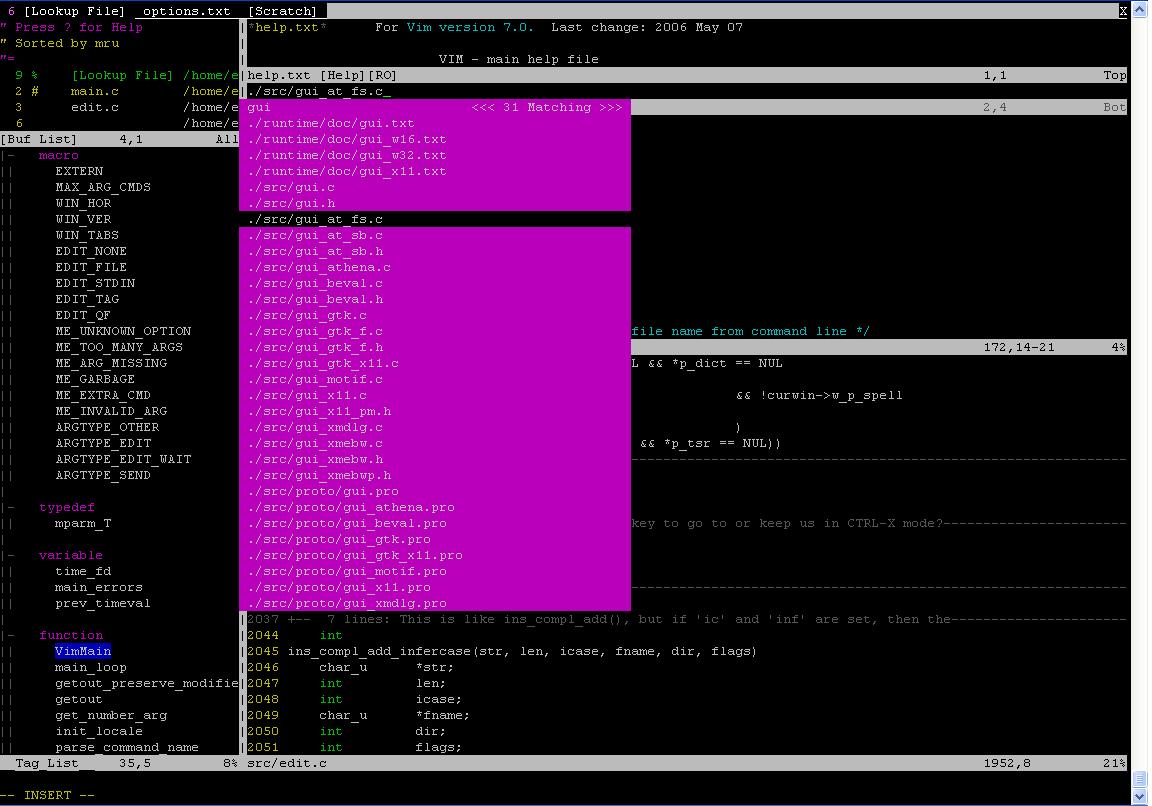Jump to ME_UNKNOWN_OPTION macro tag
Screen dimensions: 1152x806
[123, 331]
